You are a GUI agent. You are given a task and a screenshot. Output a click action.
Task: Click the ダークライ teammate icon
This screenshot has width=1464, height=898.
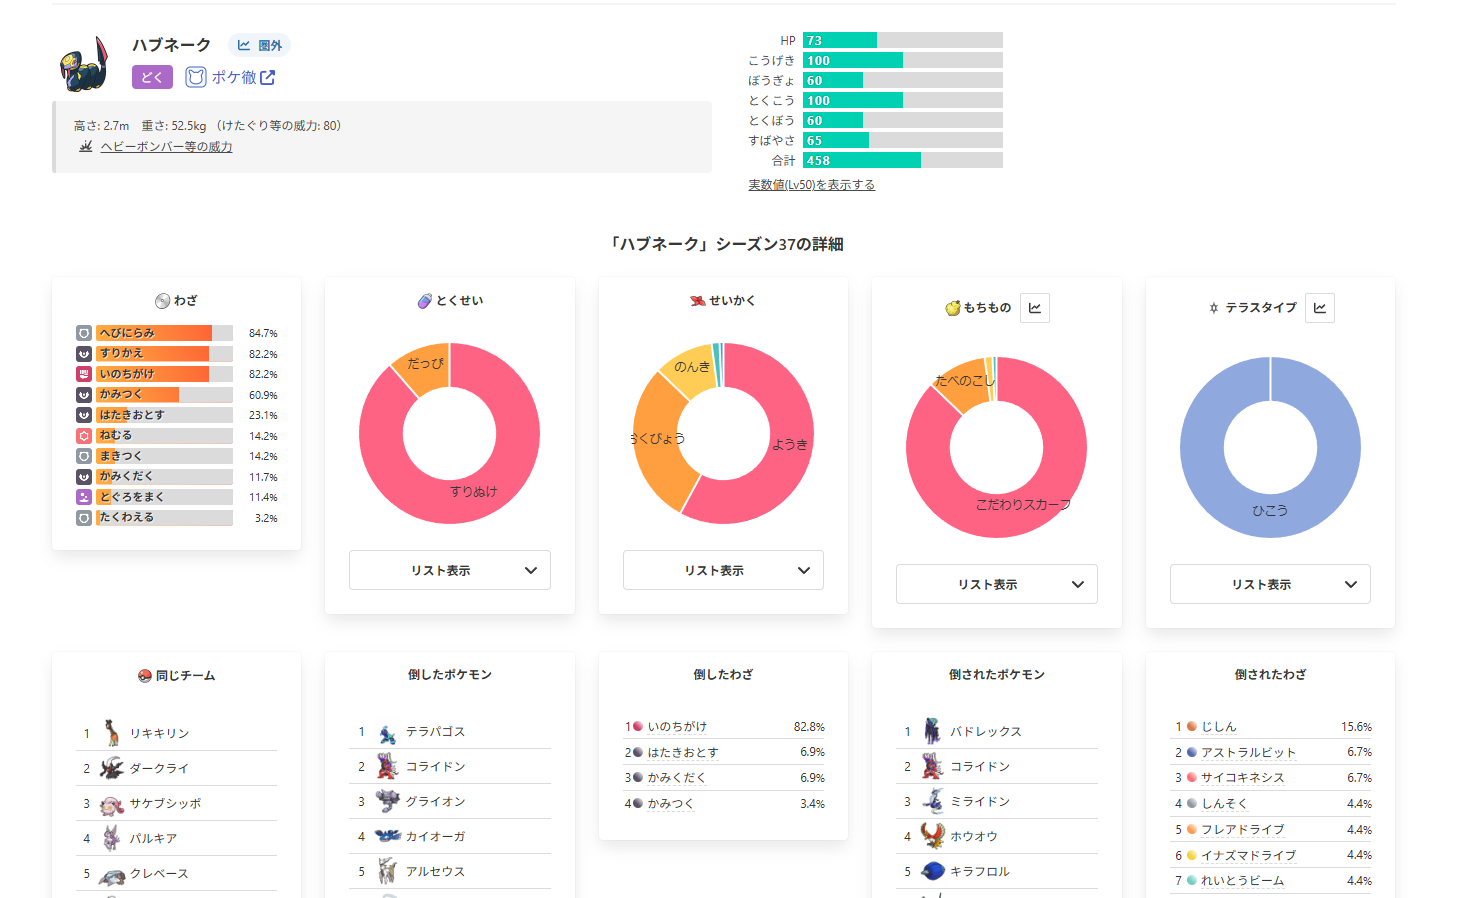point(112,768)
